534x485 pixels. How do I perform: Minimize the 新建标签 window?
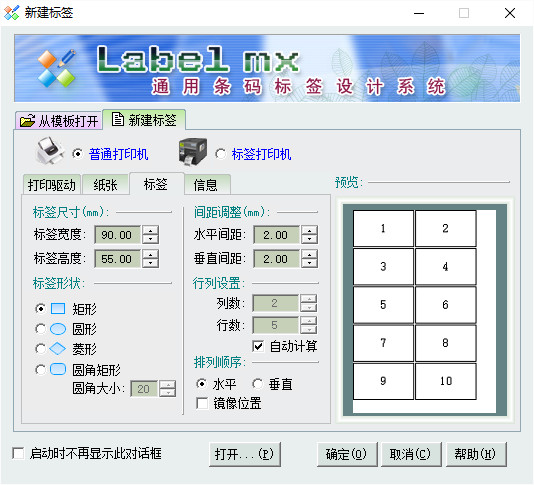[x=419, y=13]
